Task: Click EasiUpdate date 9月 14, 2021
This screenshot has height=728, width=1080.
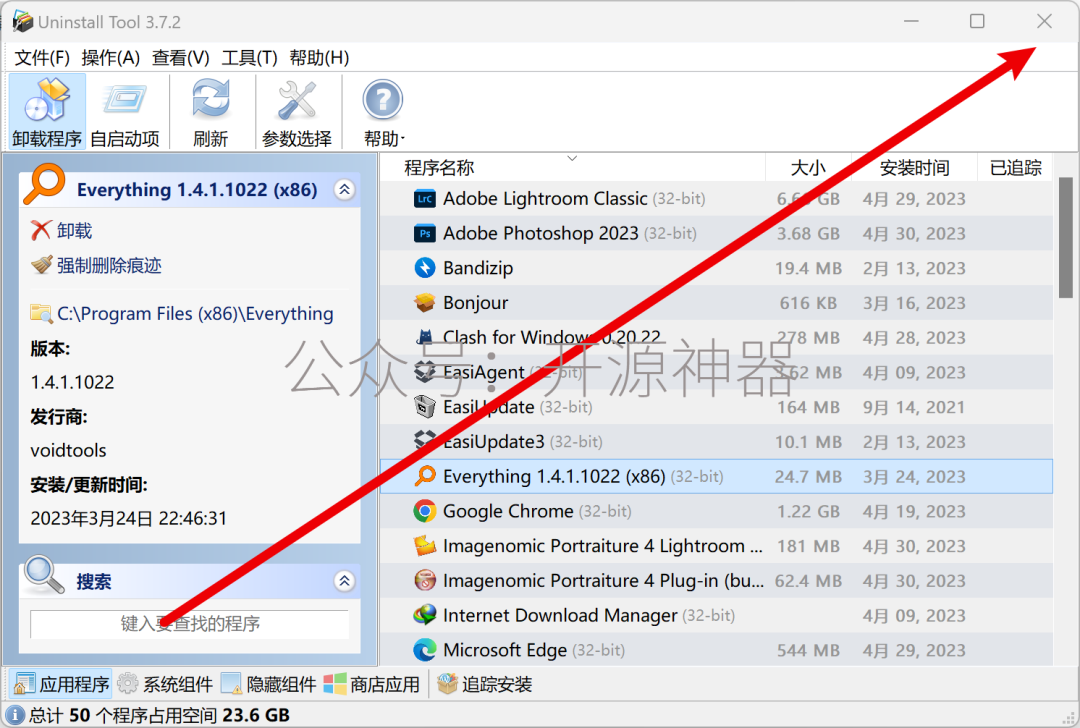Action: (x=914, y=407)
